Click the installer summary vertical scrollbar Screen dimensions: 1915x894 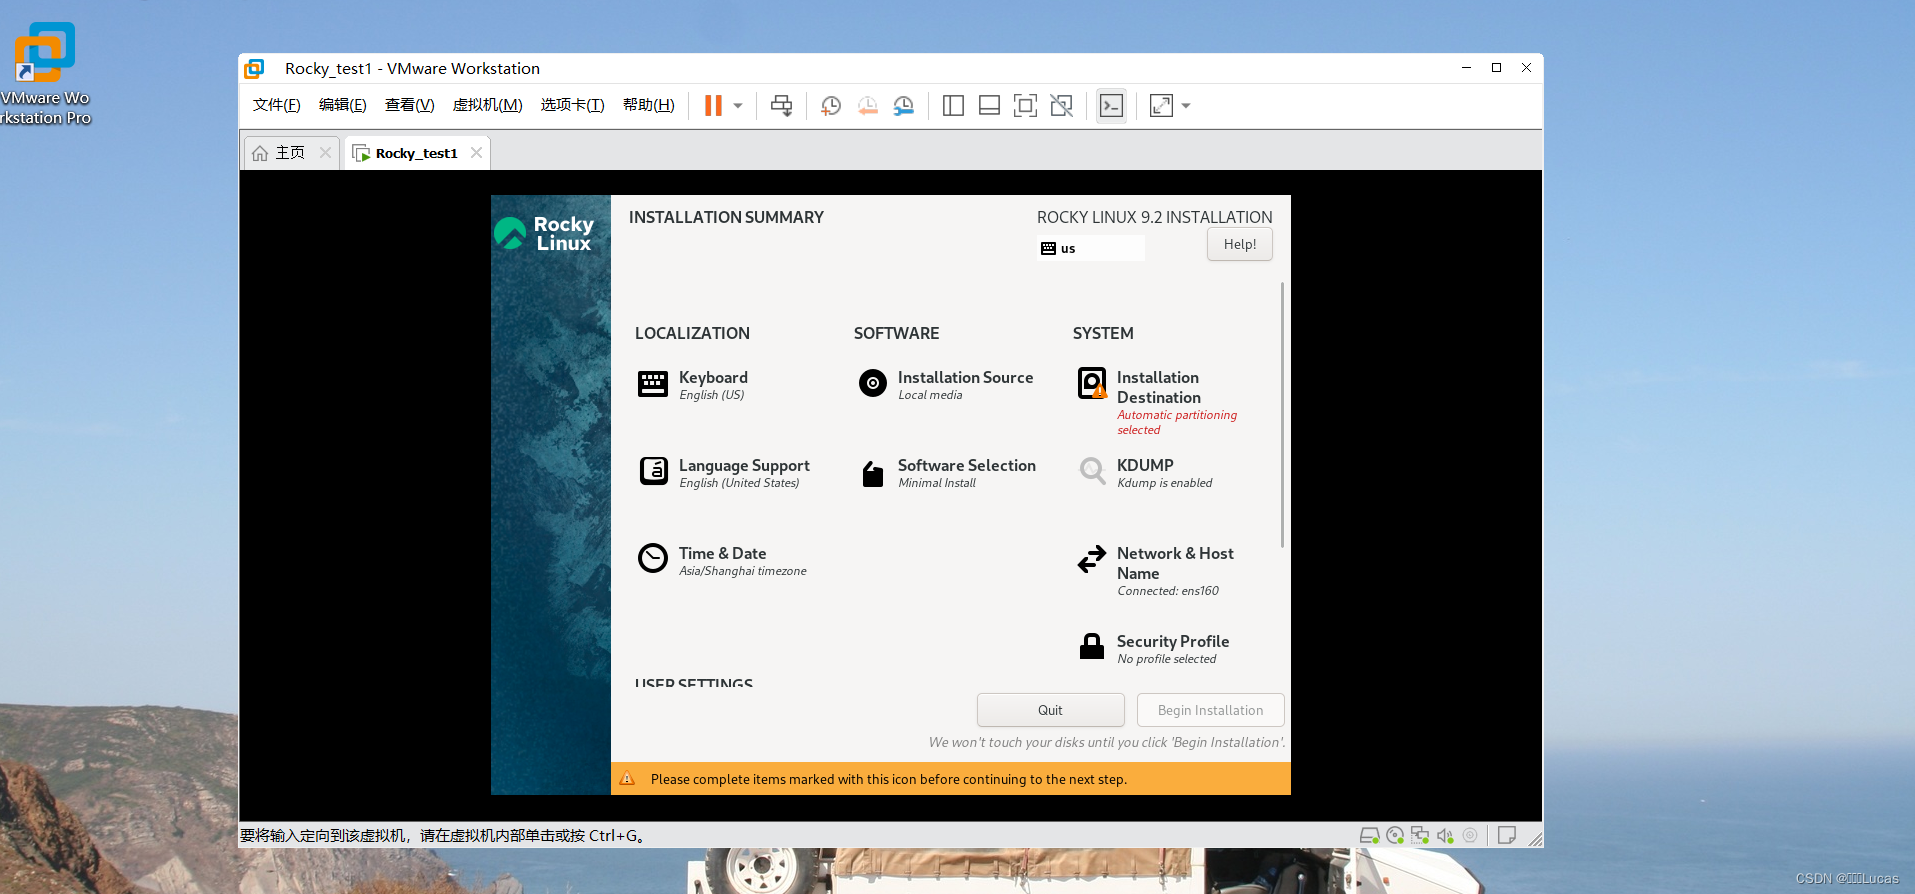(x=1282, y=415)
